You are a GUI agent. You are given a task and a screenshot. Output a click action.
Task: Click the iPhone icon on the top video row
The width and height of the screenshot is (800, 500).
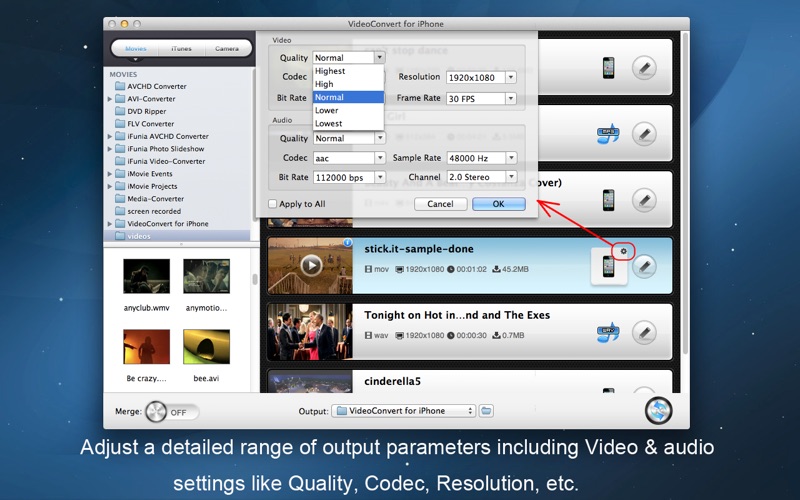608,67
